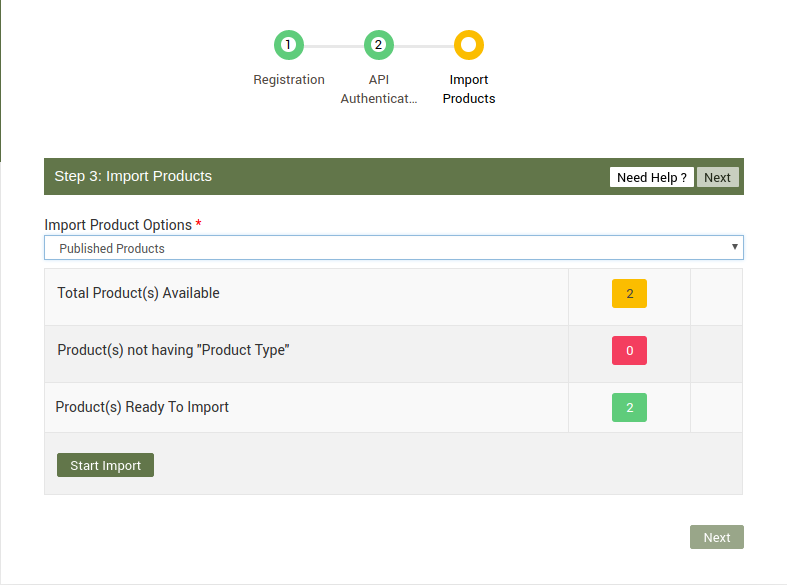
Task: Click the Import Product Options field label
Action: pyautogui.click(x=118, y=225)
